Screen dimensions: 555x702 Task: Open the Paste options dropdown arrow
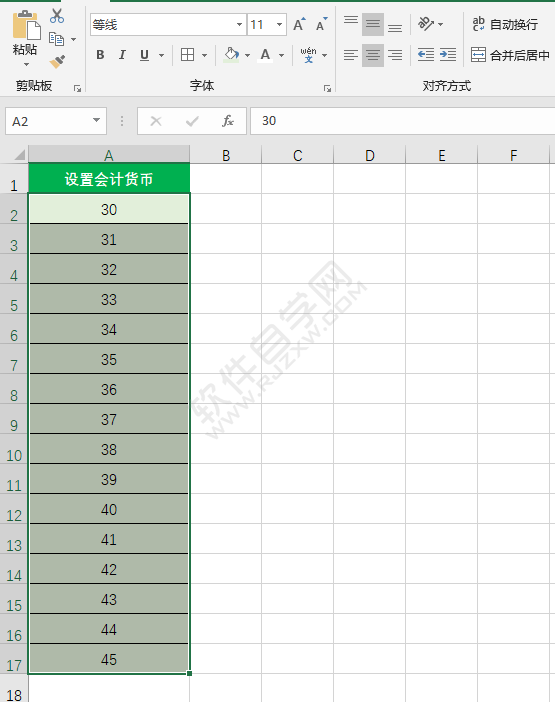click(26, 64)
